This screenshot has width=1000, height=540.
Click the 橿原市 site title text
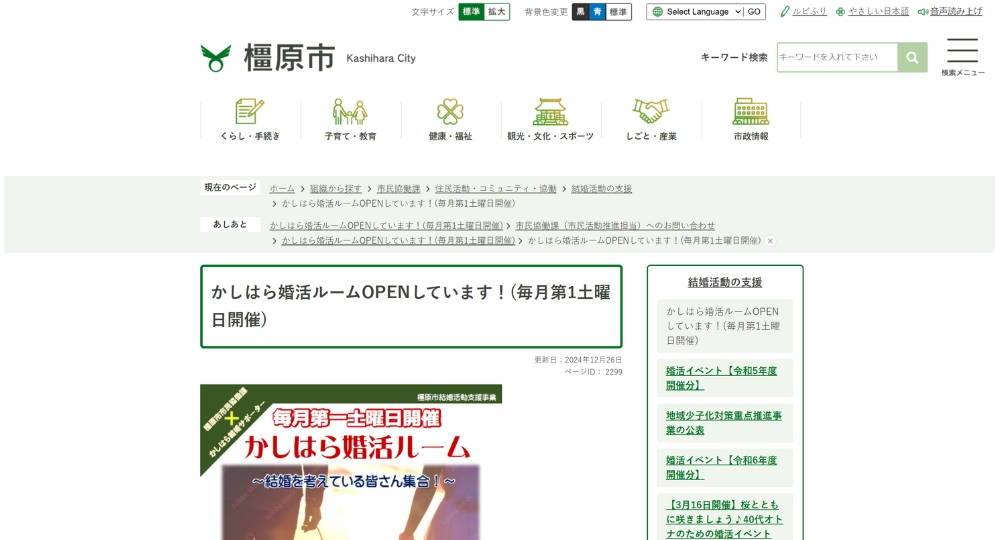[289, 58]
